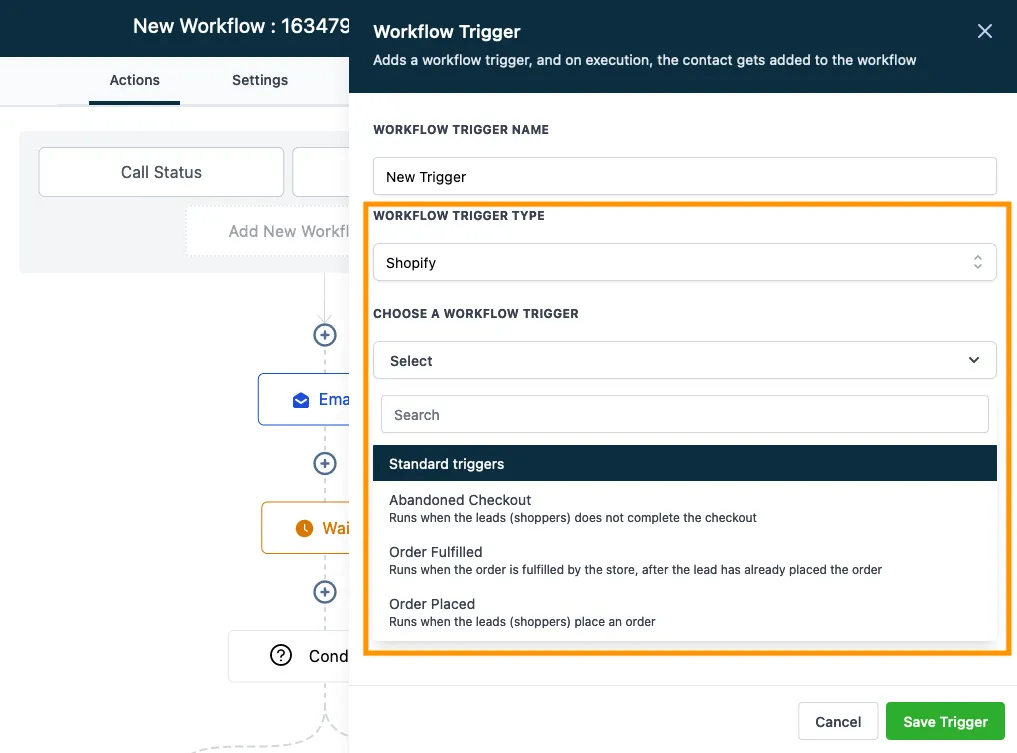
Task: Switch to the Actions tab
Action: (x=134, y=80)
